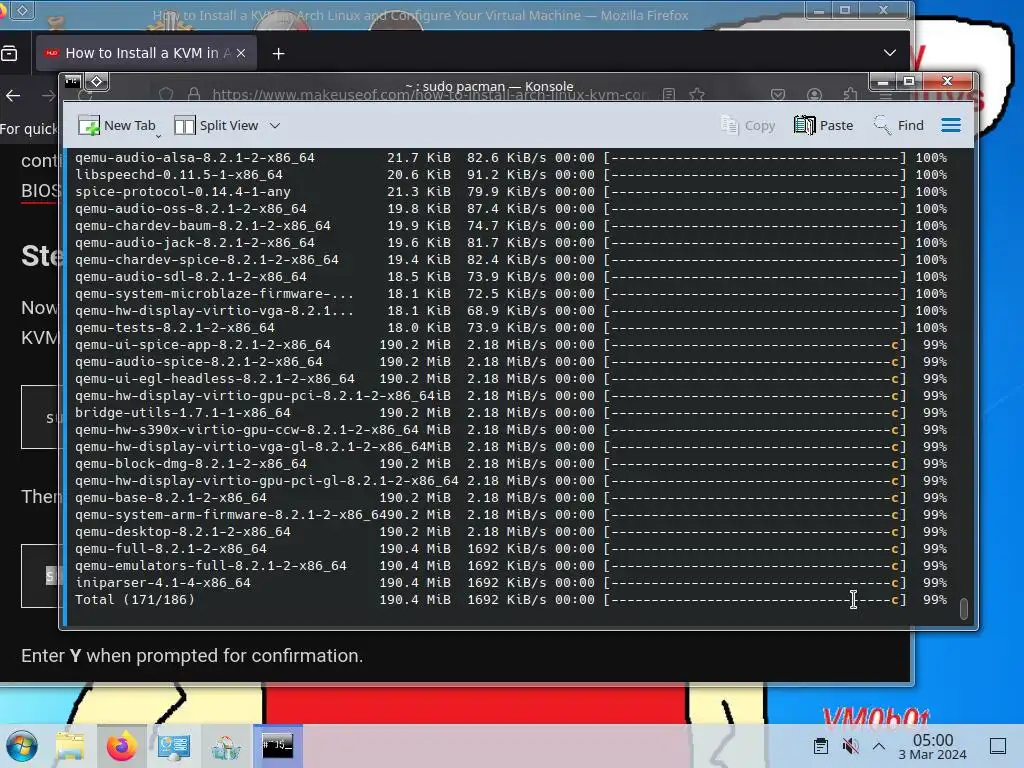Screen dimensions: 1024x768
Task: Unmute the audio volume tray icon
Action: pos(850,746)
